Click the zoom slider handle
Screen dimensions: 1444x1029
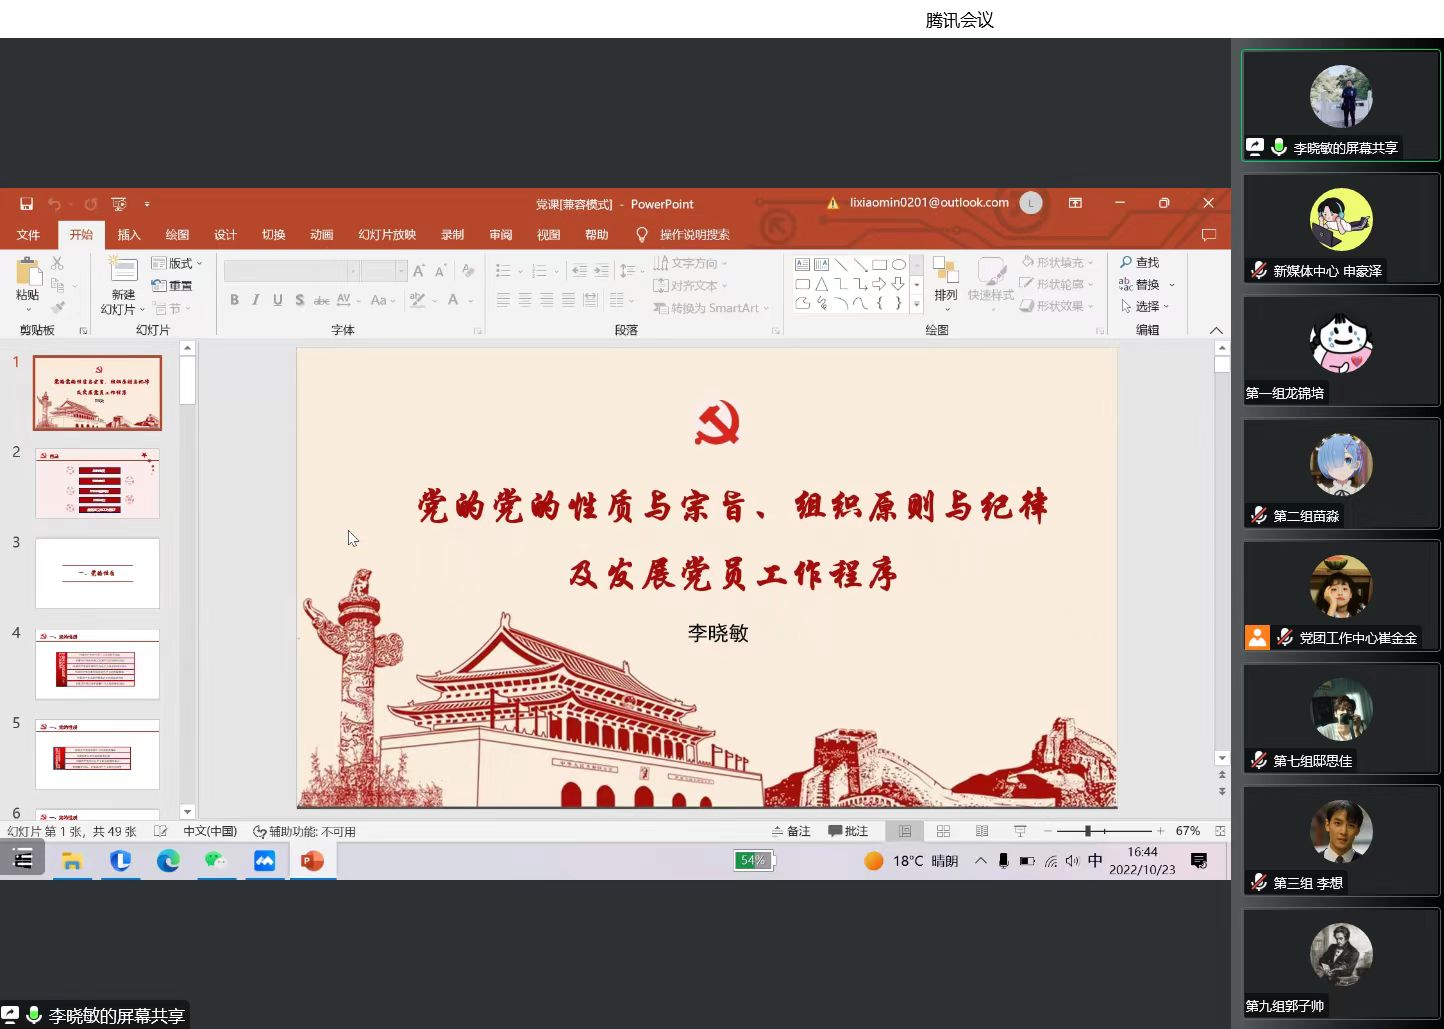(1088, 831)
